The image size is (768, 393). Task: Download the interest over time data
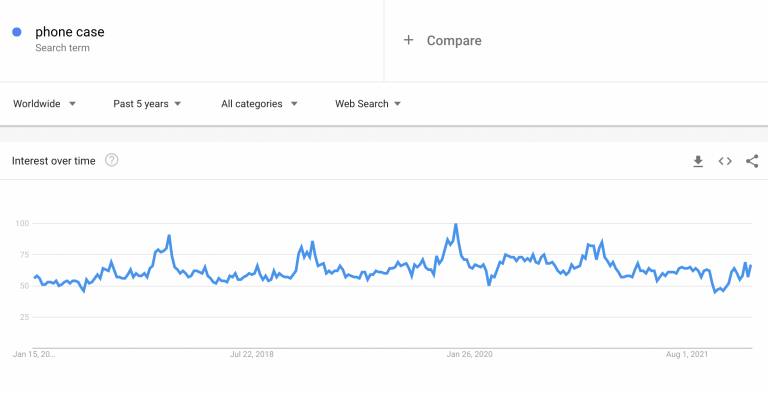pos(698,161)
